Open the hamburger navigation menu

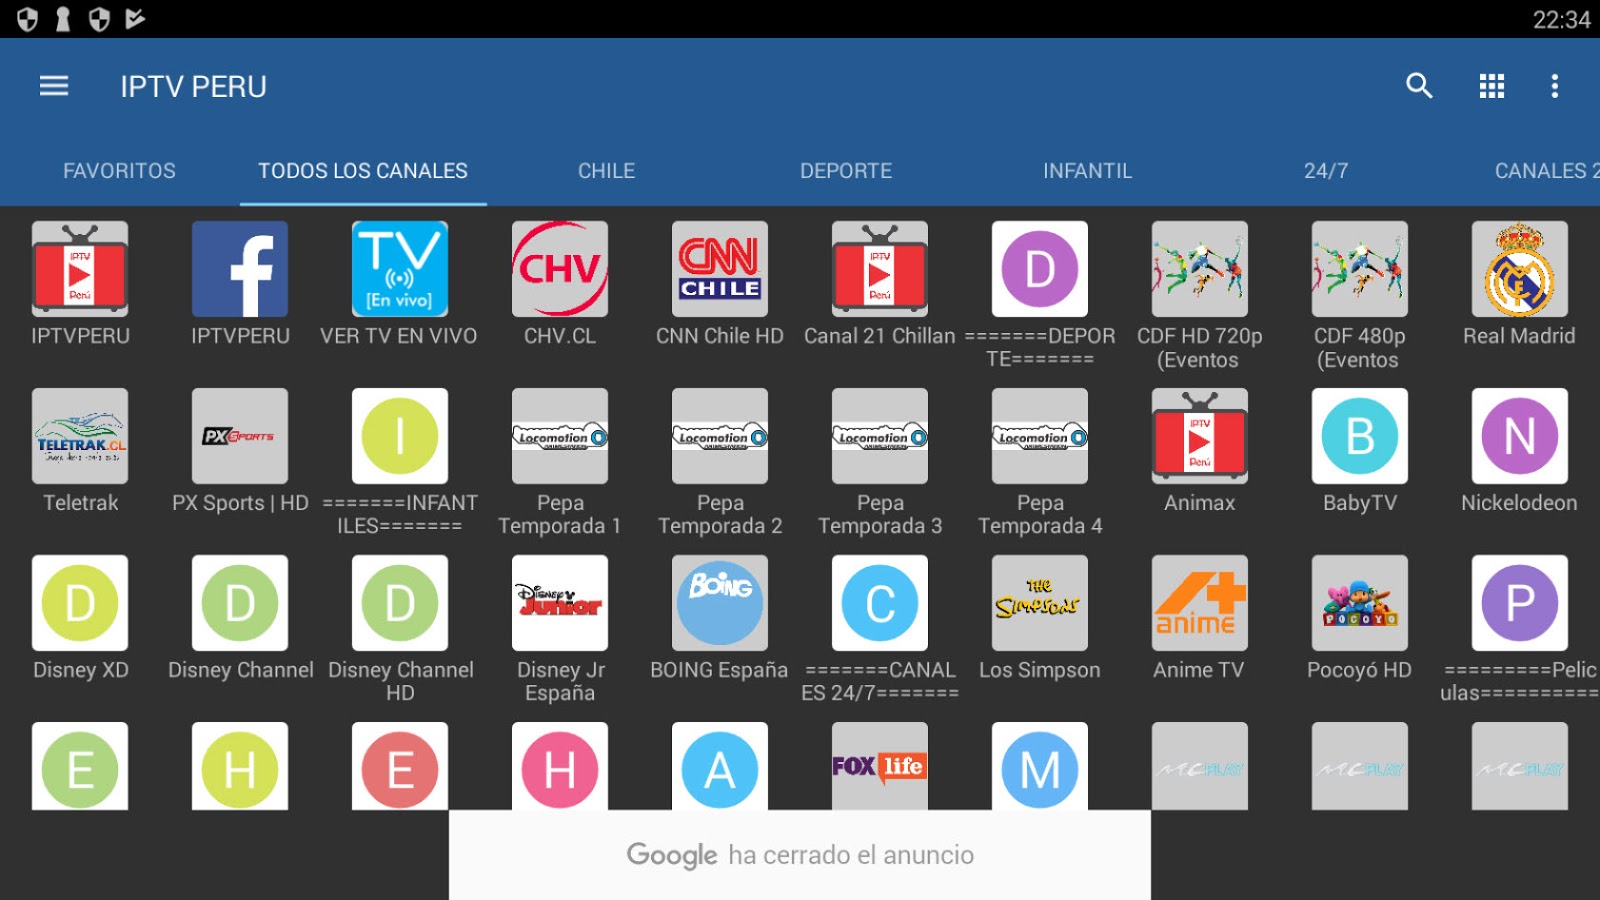[54, 86]
